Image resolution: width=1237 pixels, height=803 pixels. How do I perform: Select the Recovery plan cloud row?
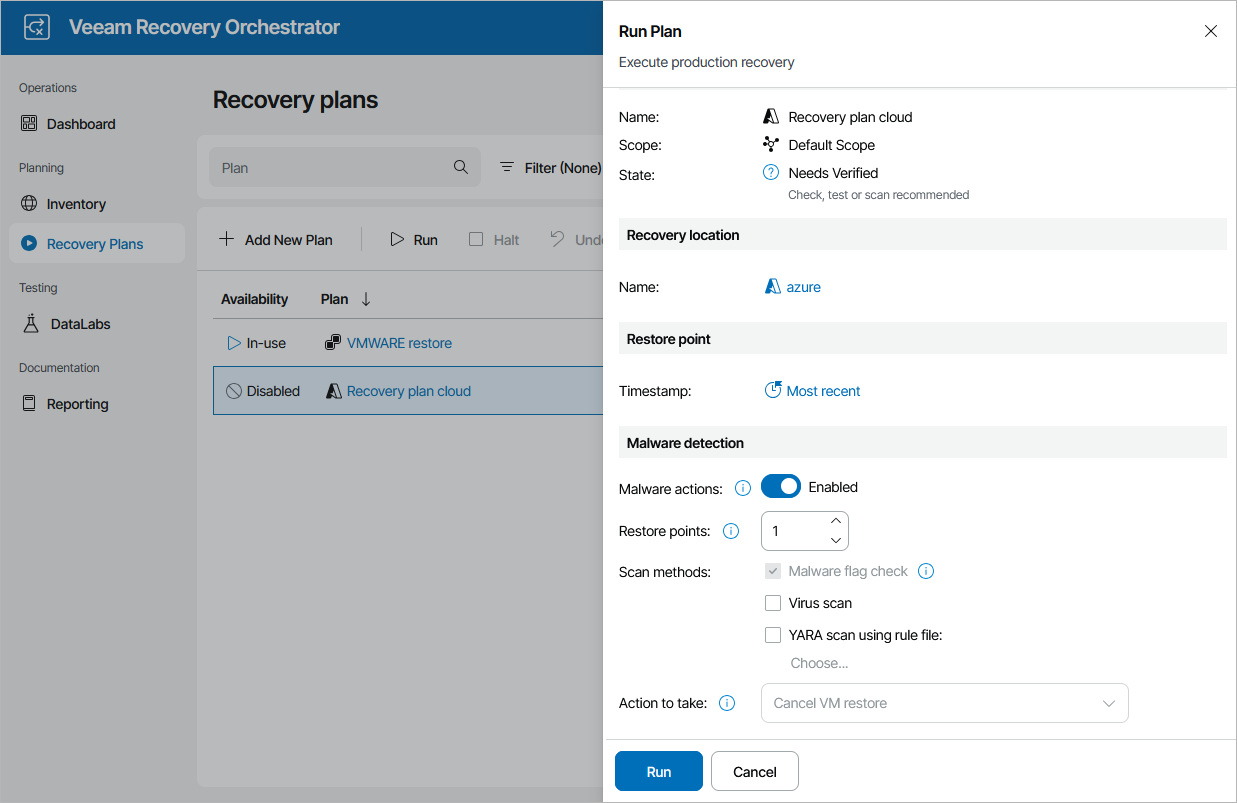coord(408,391)
